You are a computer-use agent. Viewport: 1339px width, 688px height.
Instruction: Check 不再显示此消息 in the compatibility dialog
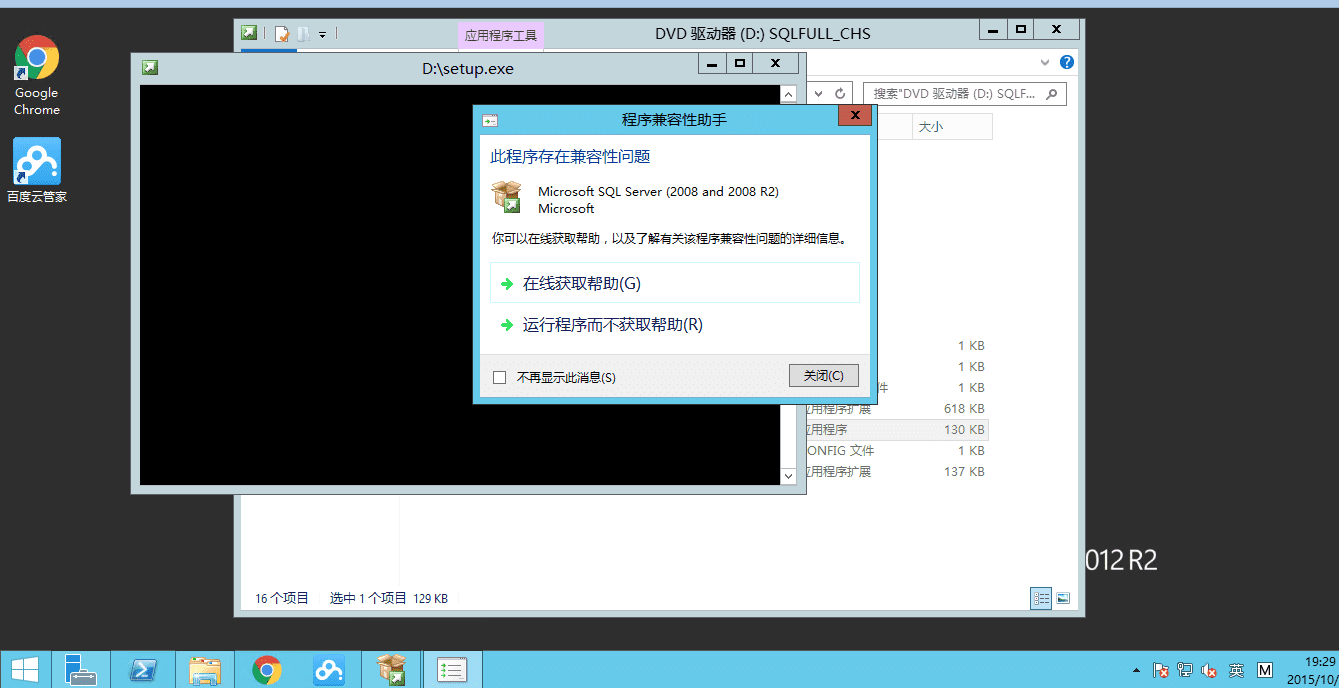pos(500,377)
